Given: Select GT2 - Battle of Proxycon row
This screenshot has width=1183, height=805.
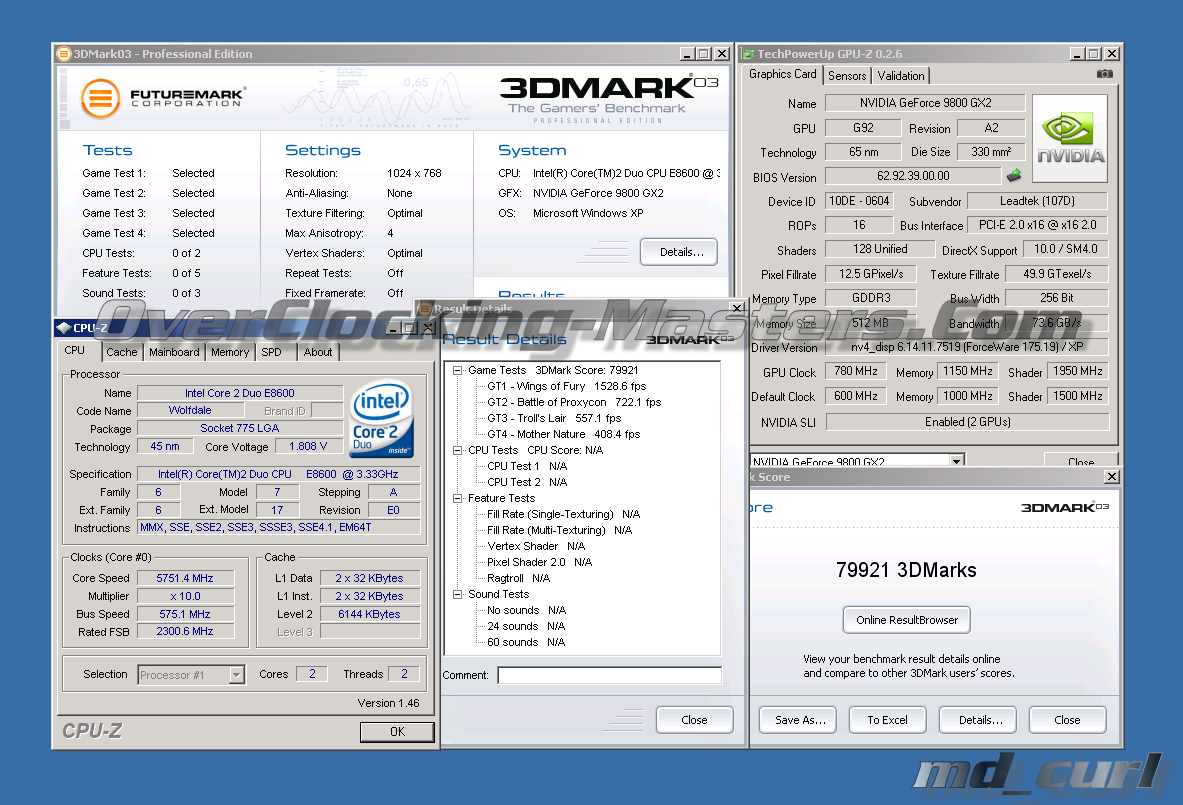Looking at the screenshot, I should 574,402.
